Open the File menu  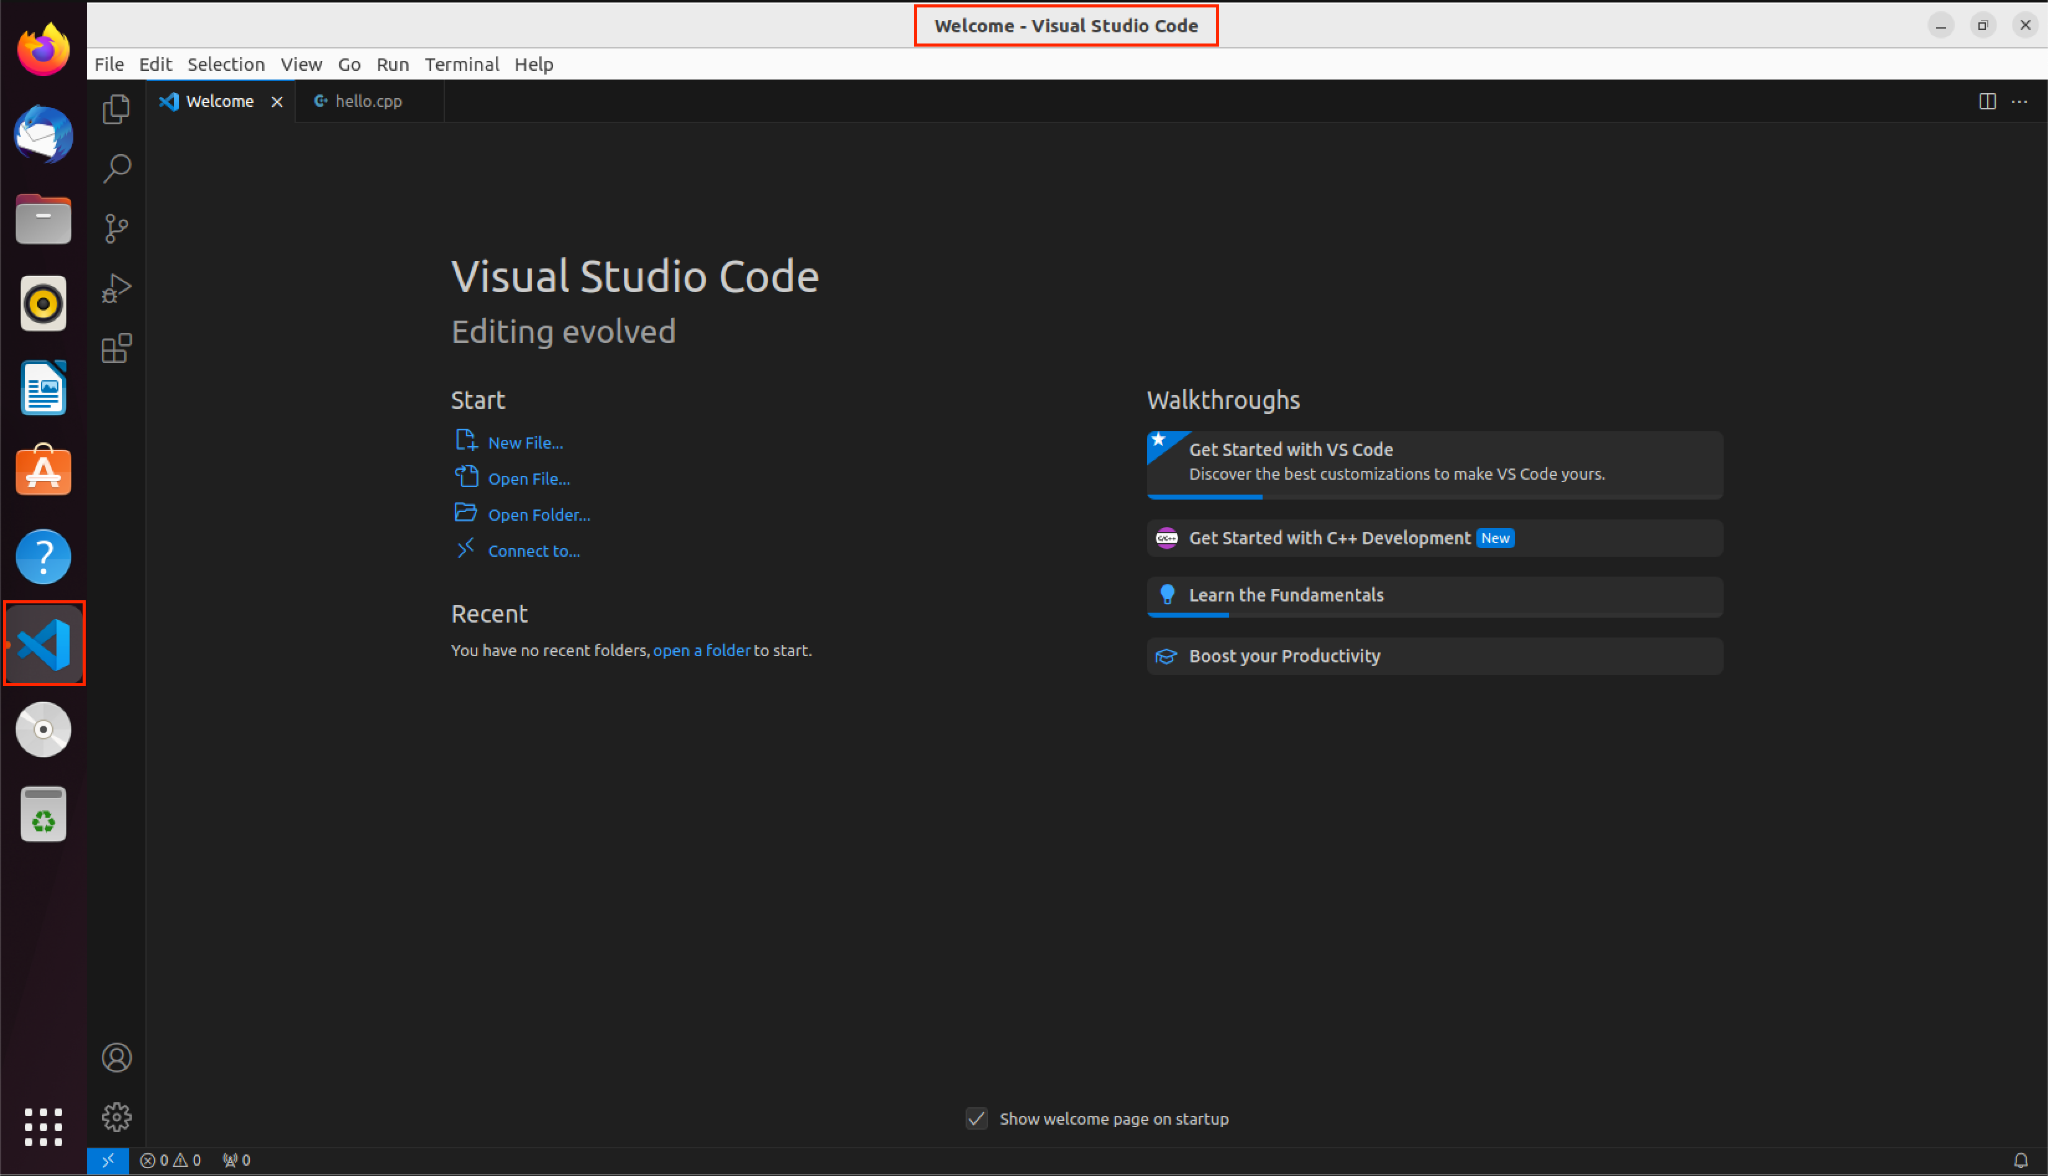pyautogui.click(x=109, y=64)
